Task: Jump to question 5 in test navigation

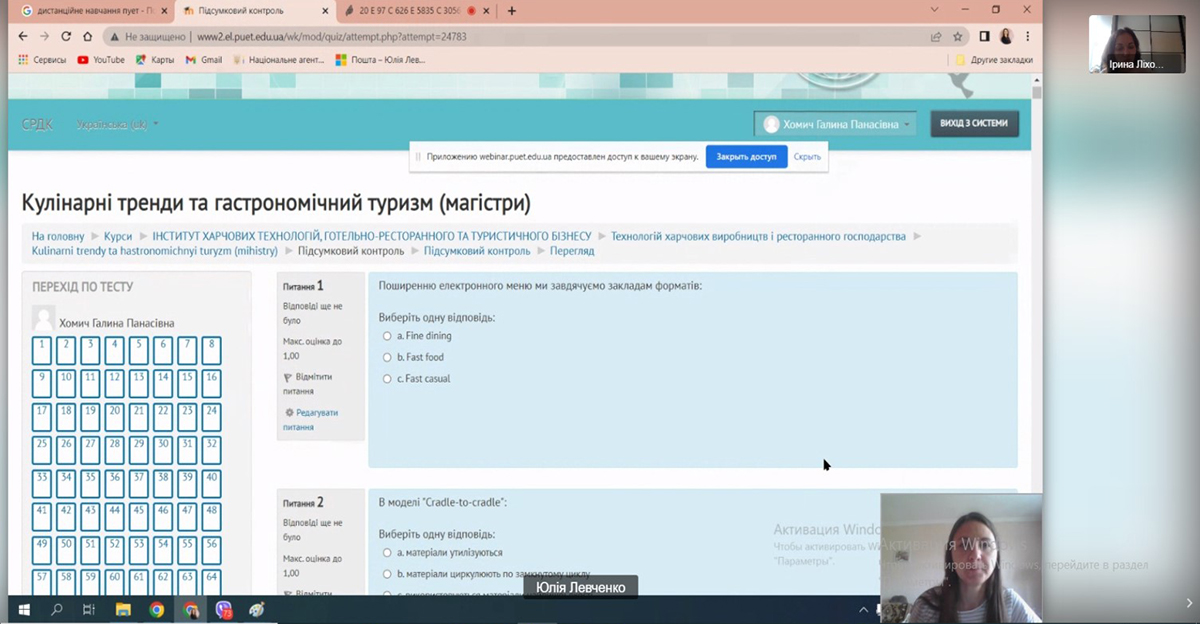Action: (138, 350)
